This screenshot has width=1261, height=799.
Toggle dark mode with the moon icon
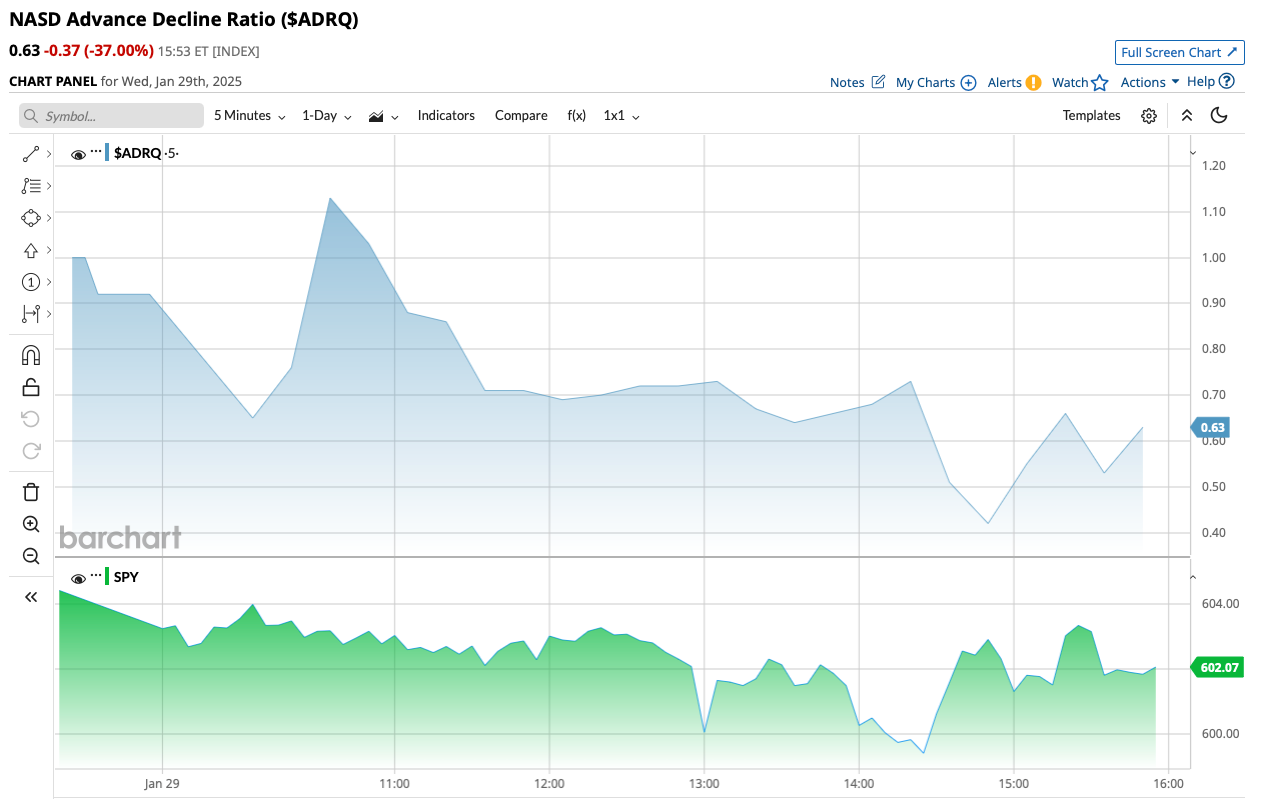coord(1218,116)
